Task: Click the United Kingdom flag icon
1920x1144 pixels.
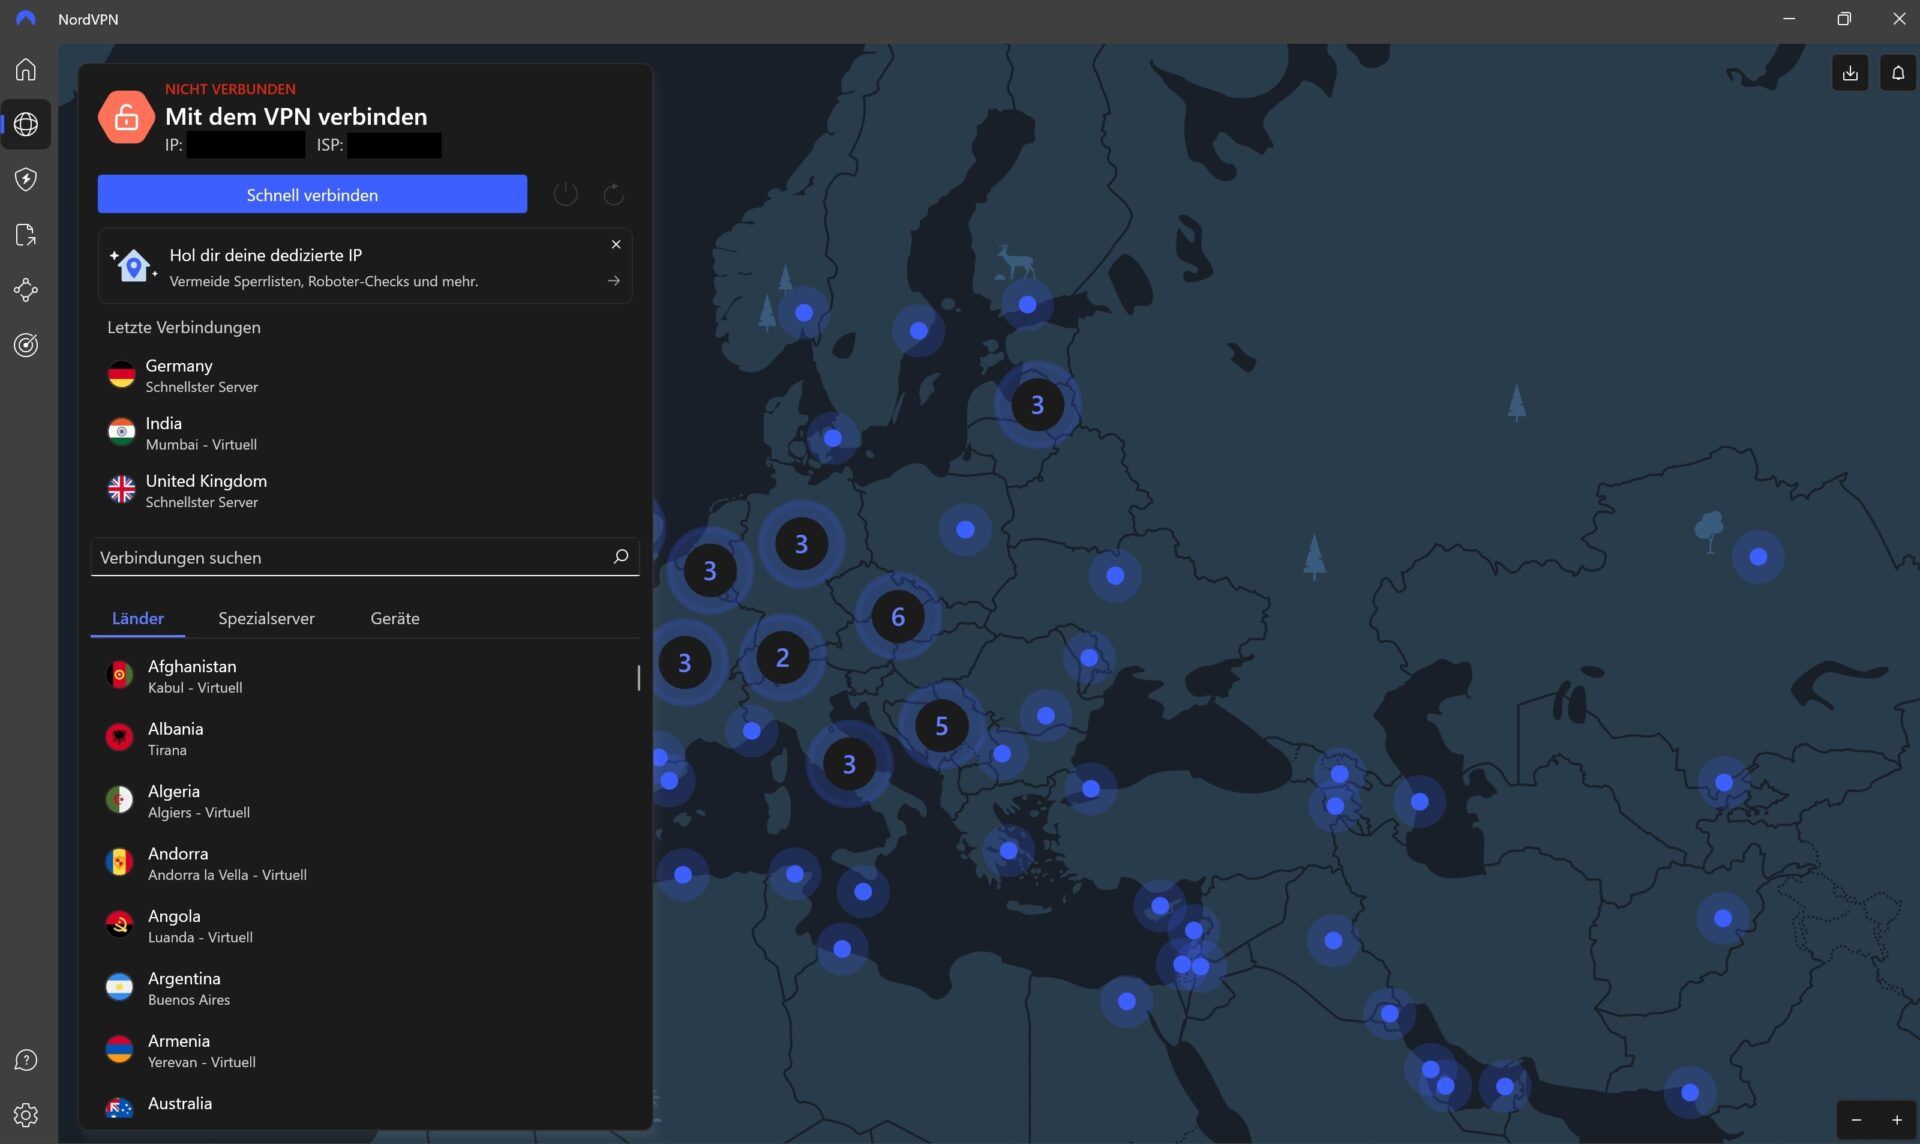Action: [121, 489]
